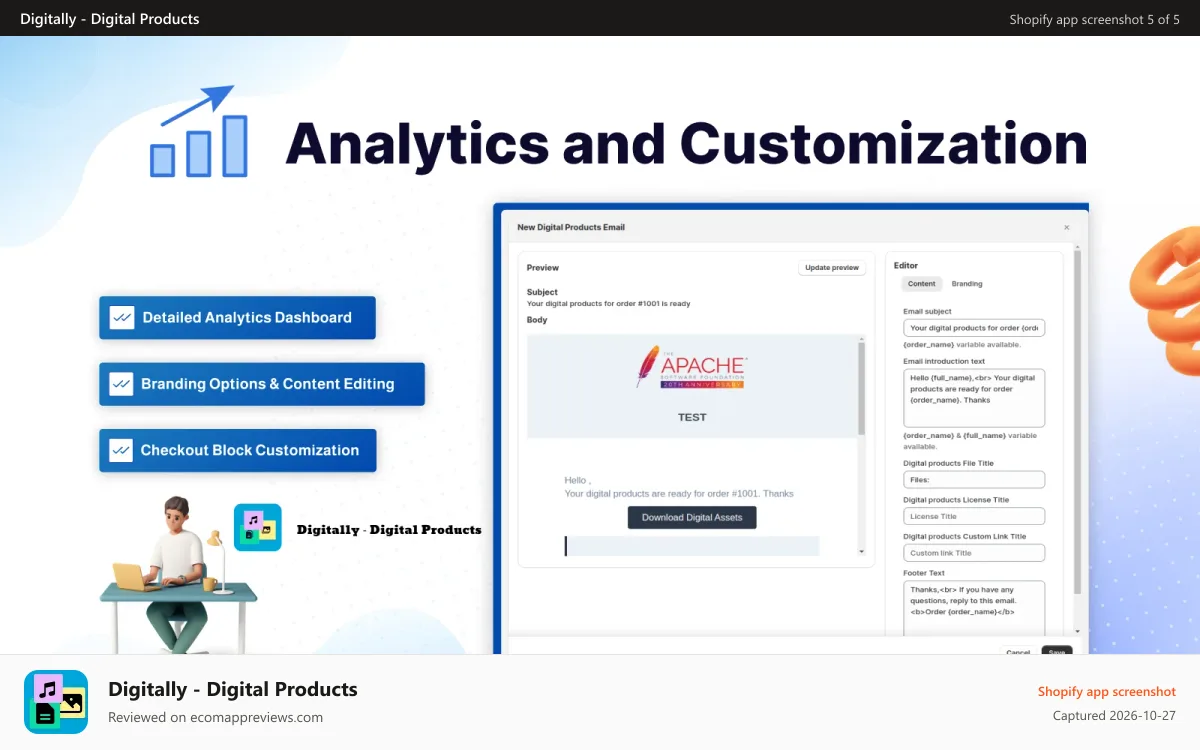Click the 'Analytics and Customization' heading

(x=686, y=143)
